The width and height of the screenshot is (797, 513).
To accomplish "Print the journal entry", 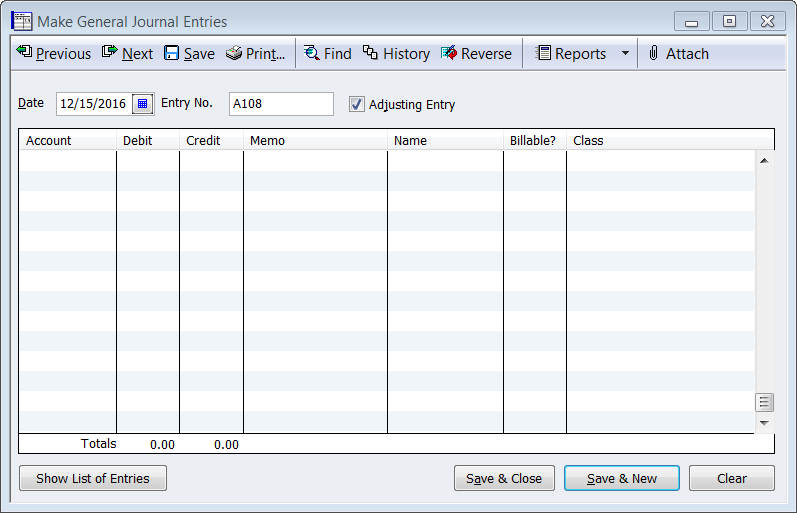I will (x=256, y=54).
